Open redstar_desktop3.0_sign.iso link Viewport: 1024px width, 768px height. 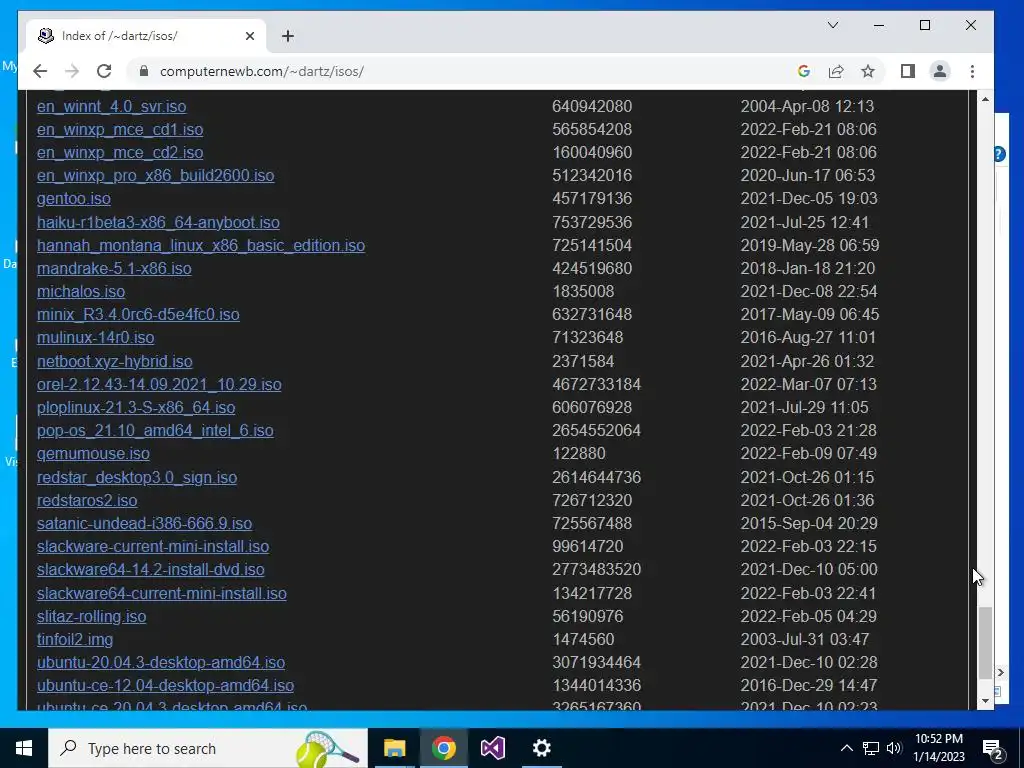pos(137,477)
